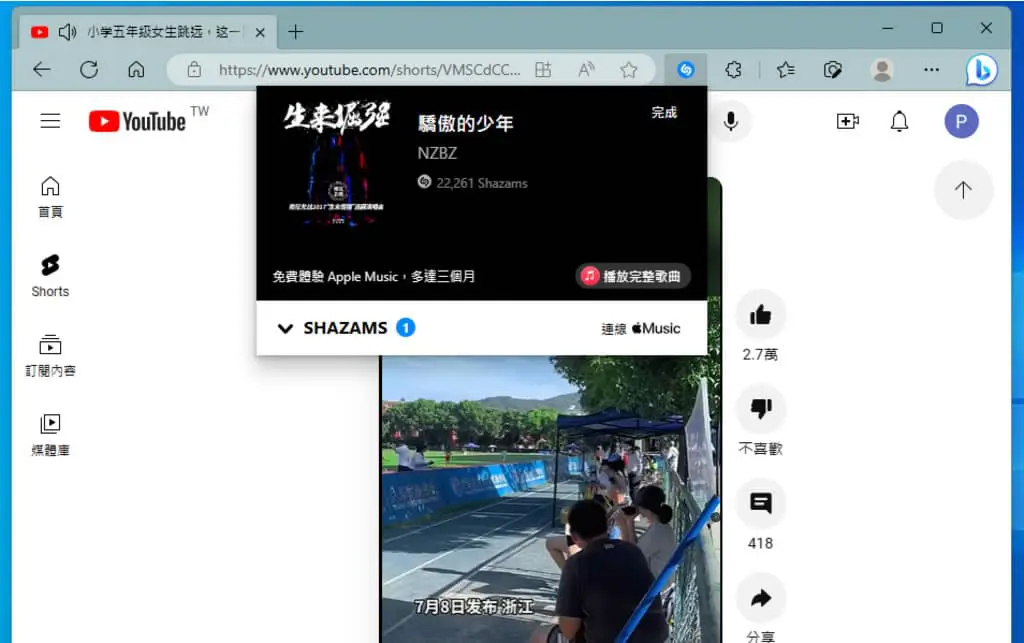1024x643 pixels.
Task: Open the media library sidebar item
Action: (x=50, y=435)
